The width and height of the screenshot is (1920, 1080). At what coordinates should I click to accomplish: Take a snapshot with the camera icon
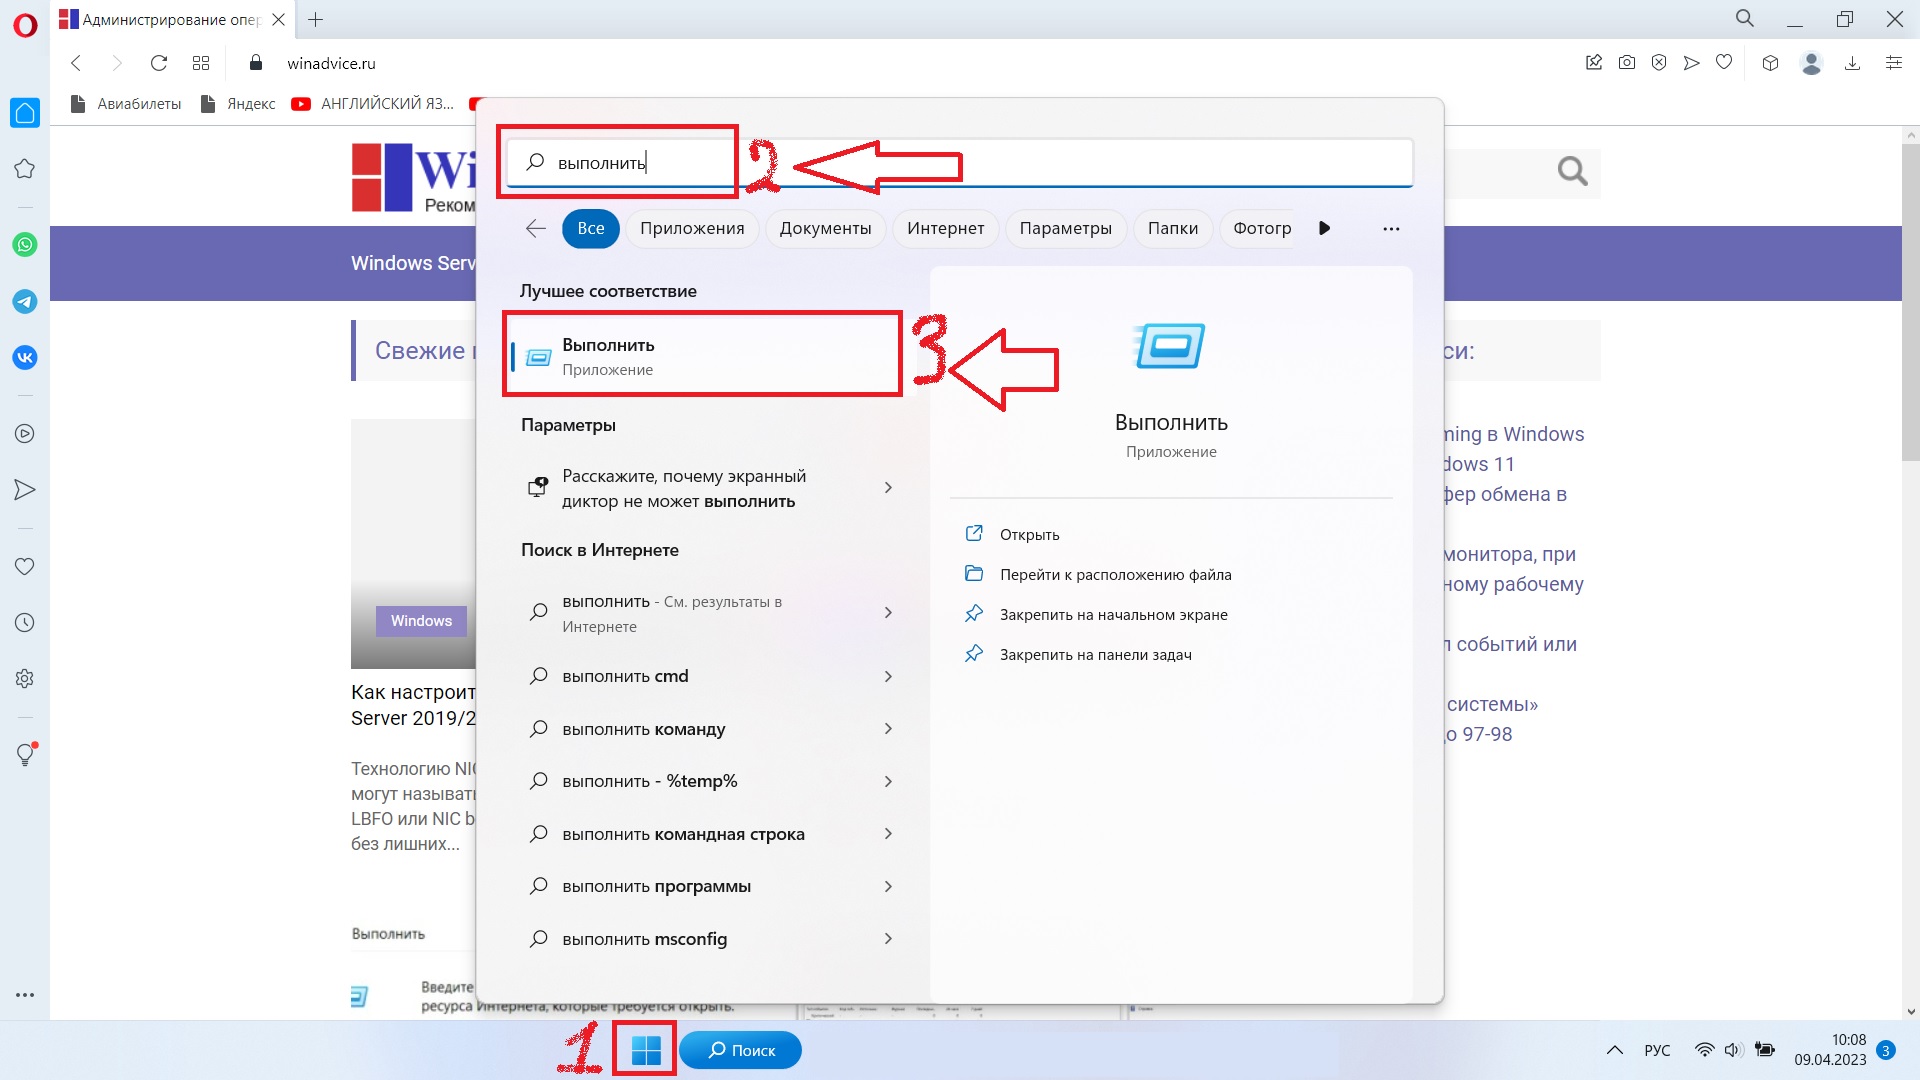tap(1627, 63)
